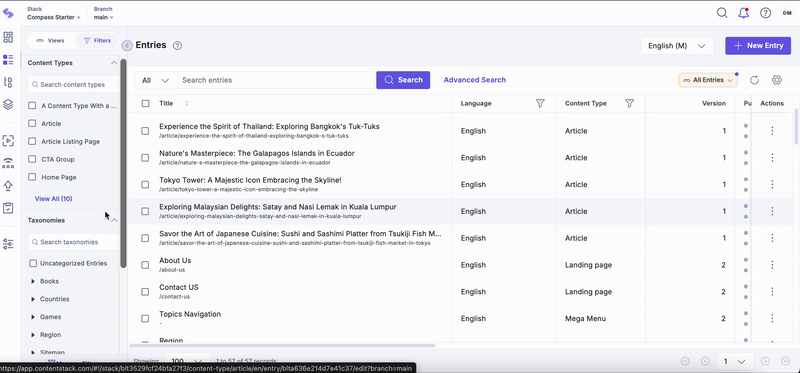The width and height of the screenshot is (800, 373).
Task: Select Topics Navigation entry checkbox
Action: click(x=145, y=319)
